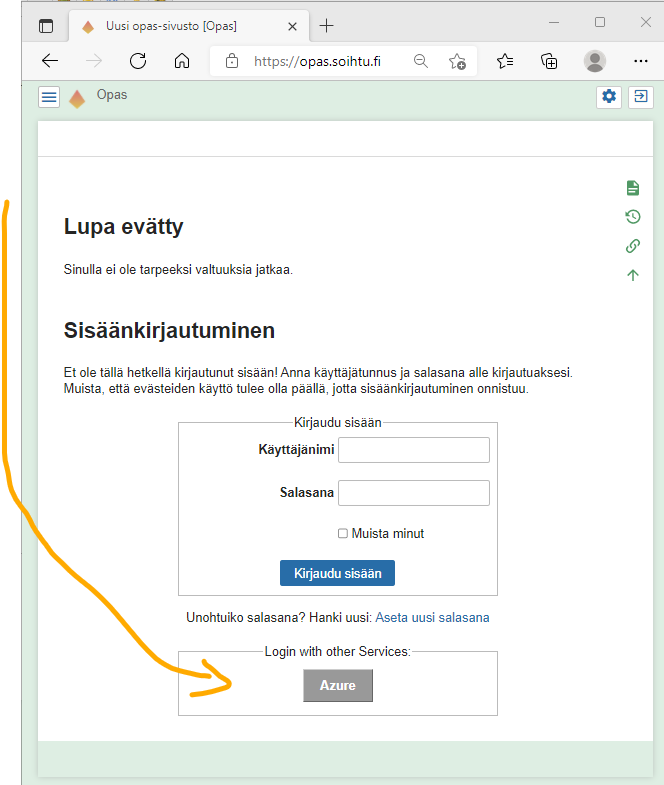Open a new browser tab with plus
The width and height of the screenshot is (664, 785).
click(x=326, y=26)
